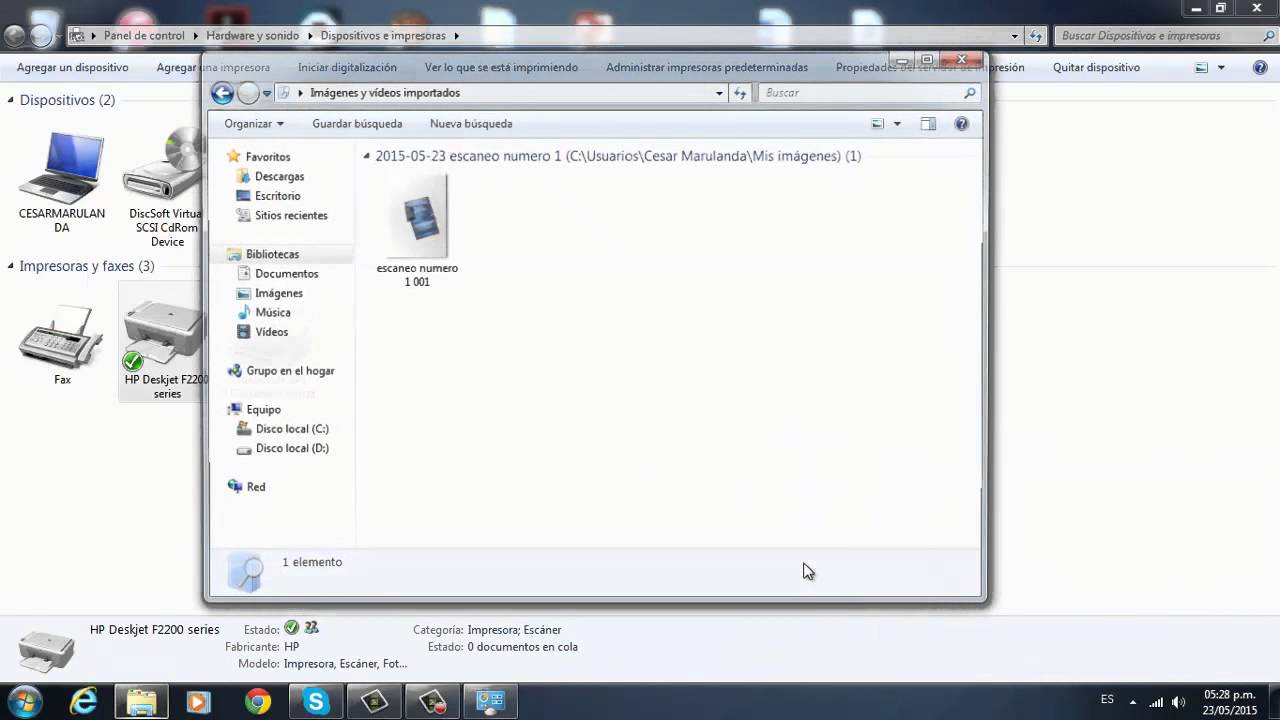Click forward arrow in front Explorer window
The width and height of the screenshot is (1280, 720).
point(248,93)
